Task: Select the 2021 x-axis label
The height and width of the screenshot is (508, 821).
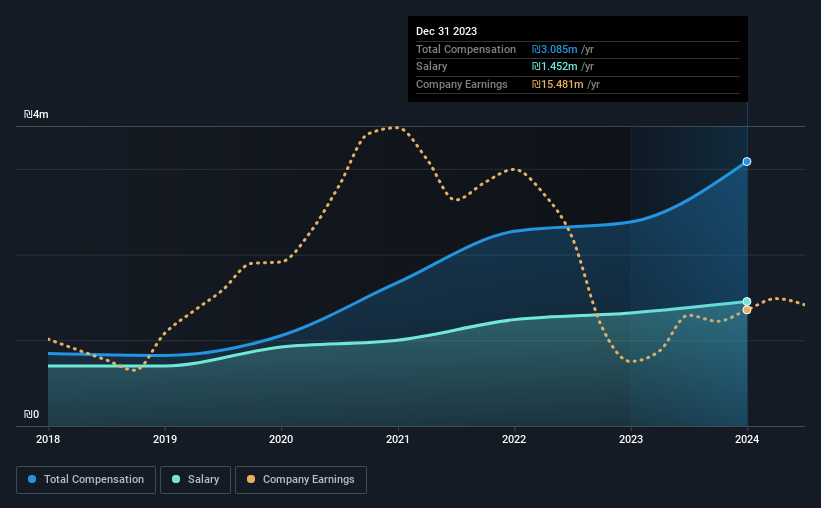Action: point(398,439)
